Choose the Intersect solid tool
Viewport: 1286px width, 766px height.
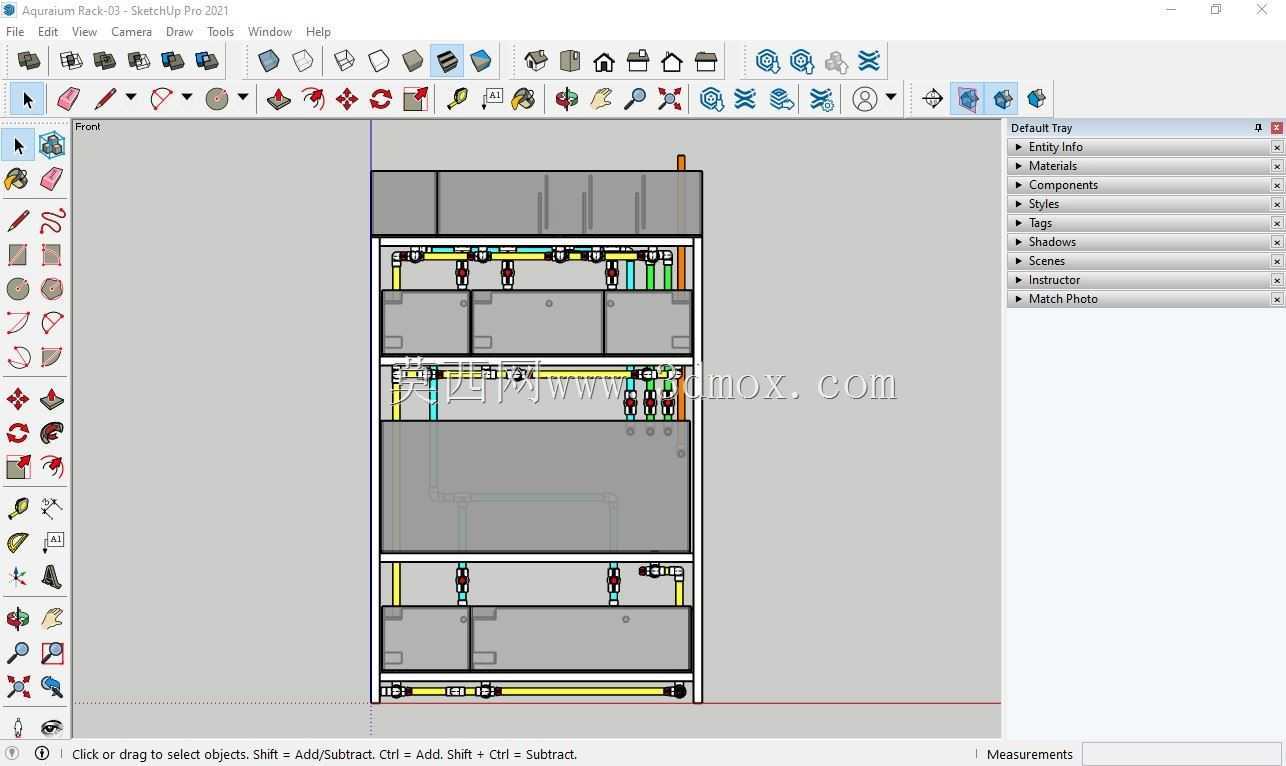[71, 61]
